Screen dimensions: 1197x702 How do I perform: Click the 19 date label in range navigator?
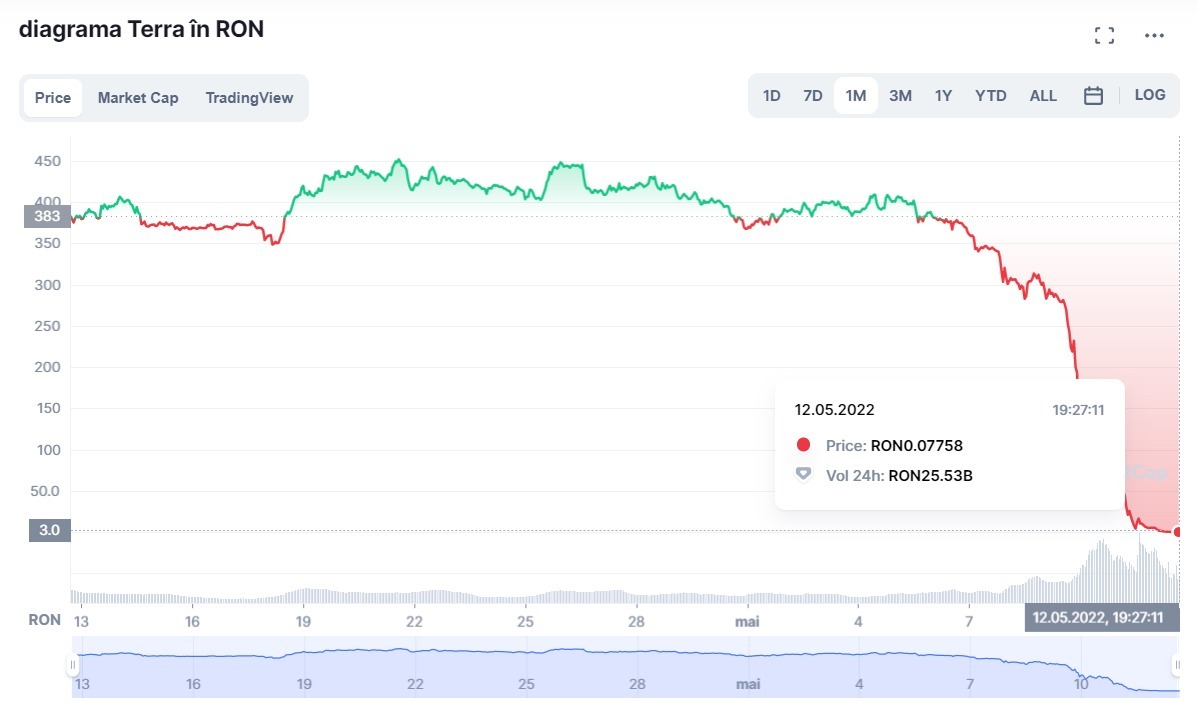304,684
